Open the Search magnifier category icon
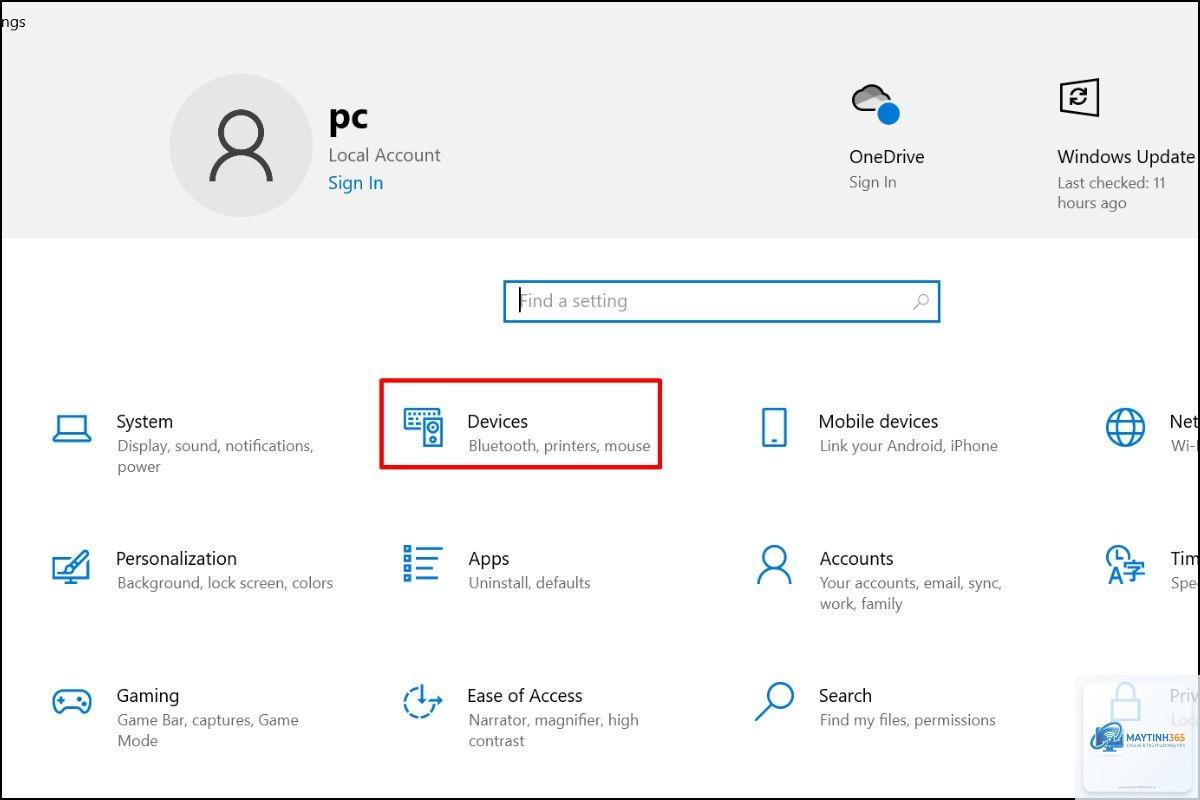 click(774, 701)
